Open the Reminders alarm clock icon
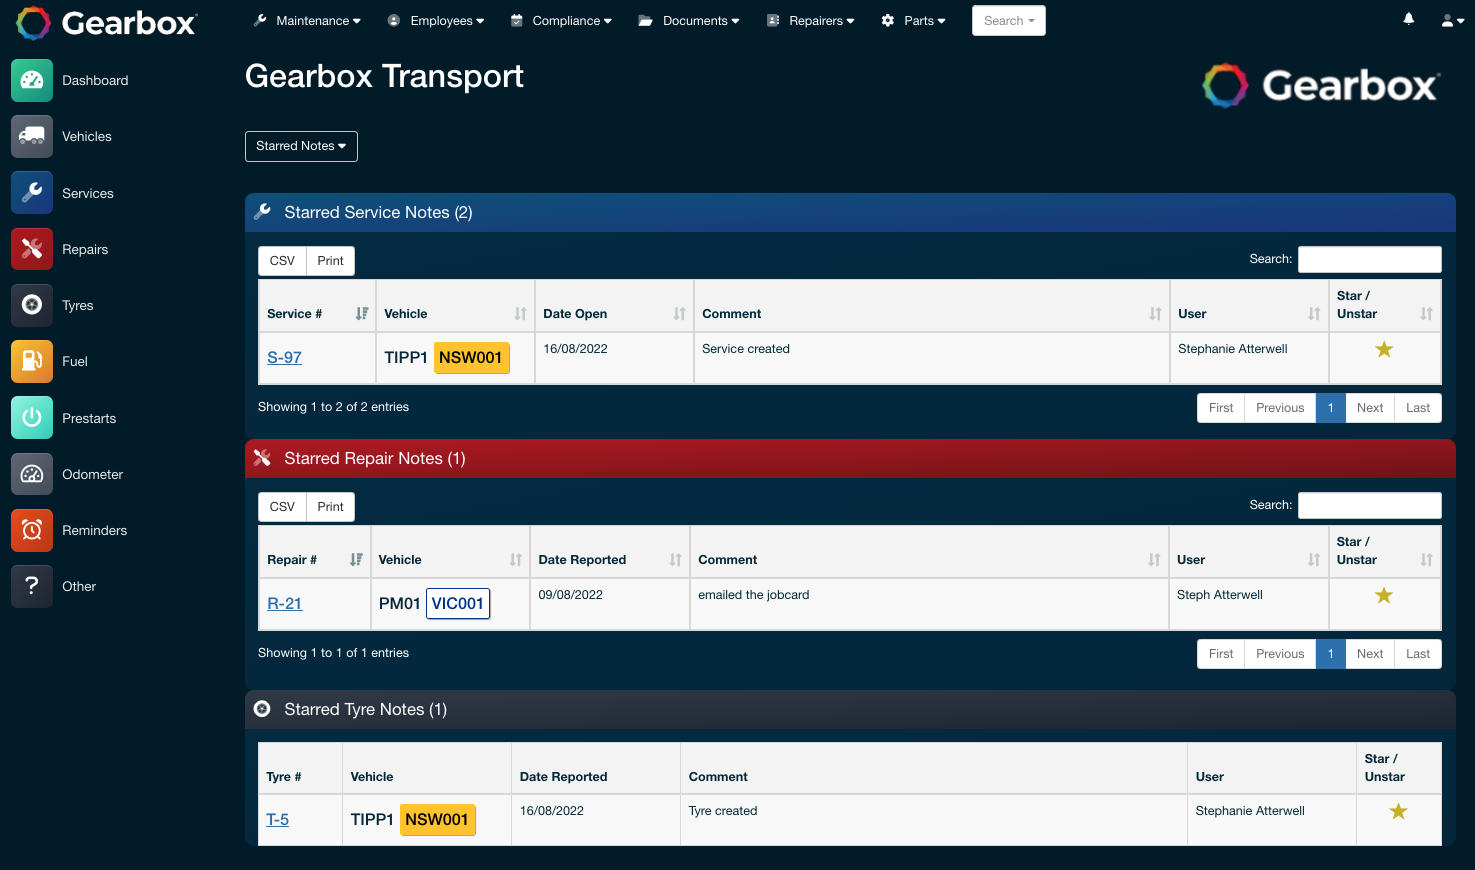Viewport: 1475px width, 870px height. pos(32,530)
